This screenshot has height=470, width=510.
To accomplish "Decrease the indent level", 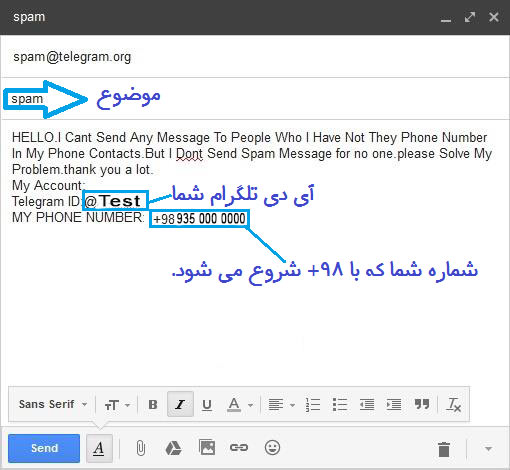I will click(367, 405).
